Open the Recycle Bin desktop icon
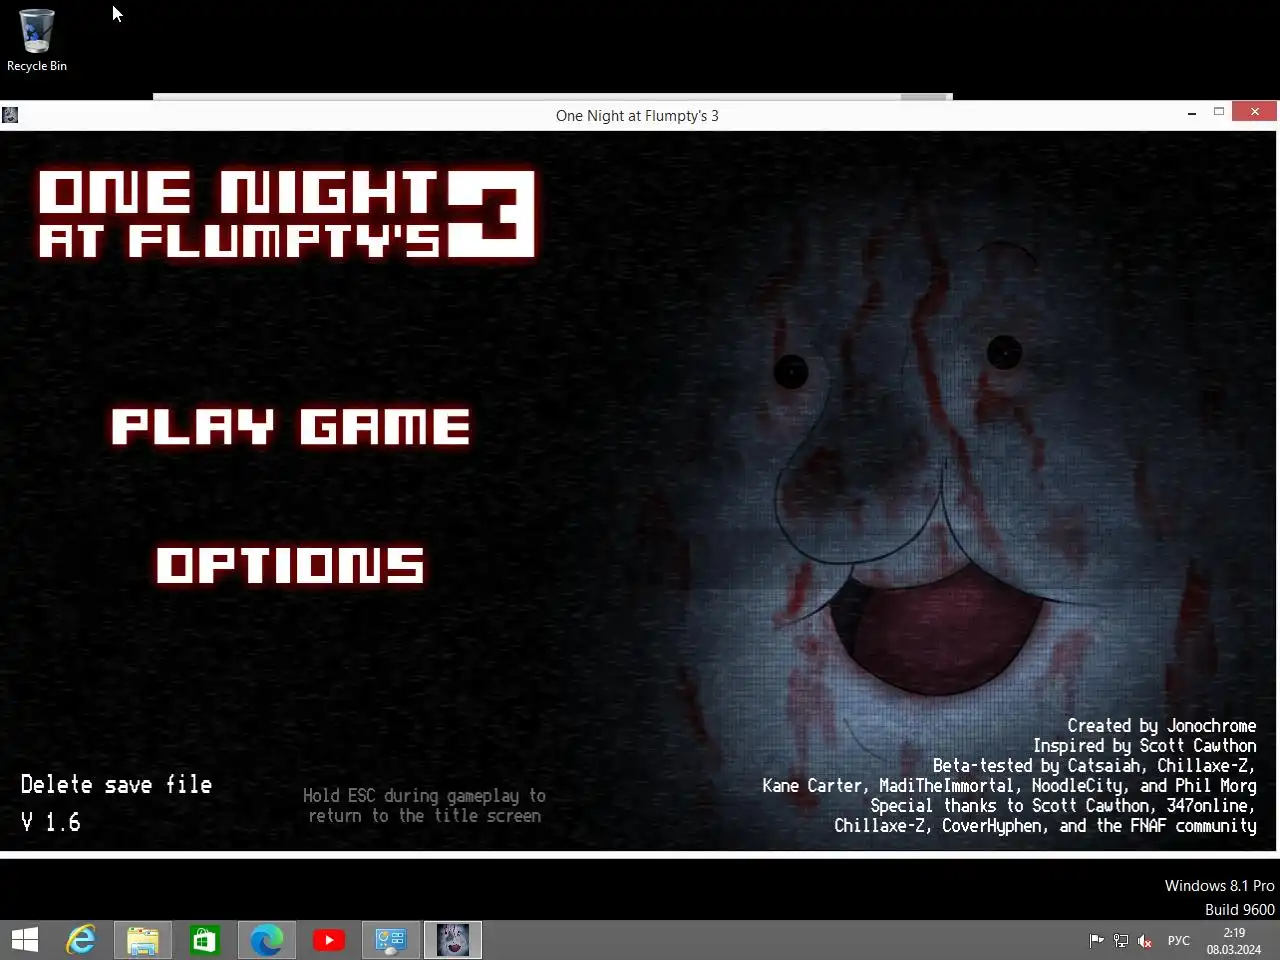Viewport: 1280px width, 960px height. pyautogui.click(x=37, y=41)
